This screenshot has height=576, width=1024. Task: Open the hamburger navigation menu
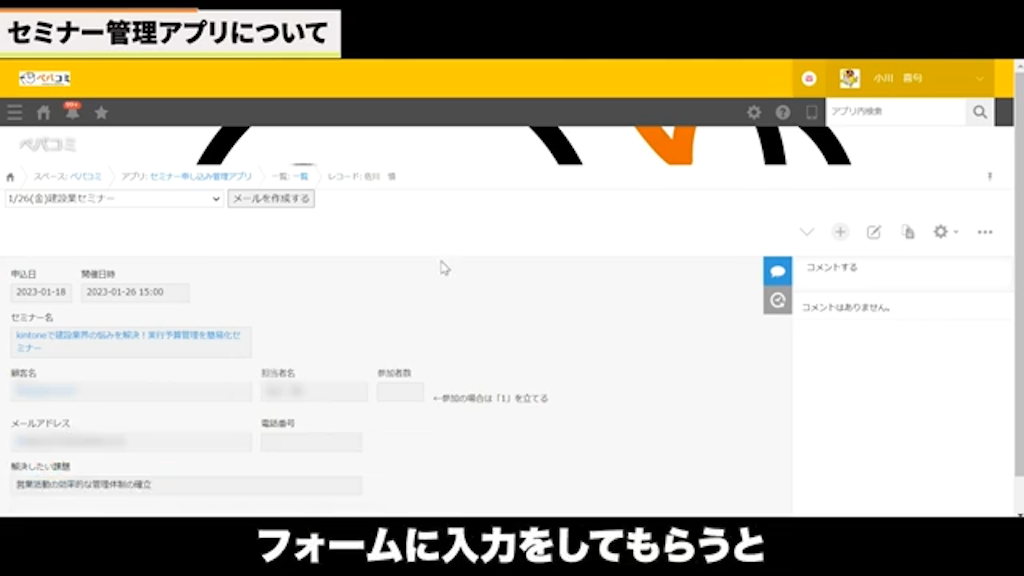[14, 112]
